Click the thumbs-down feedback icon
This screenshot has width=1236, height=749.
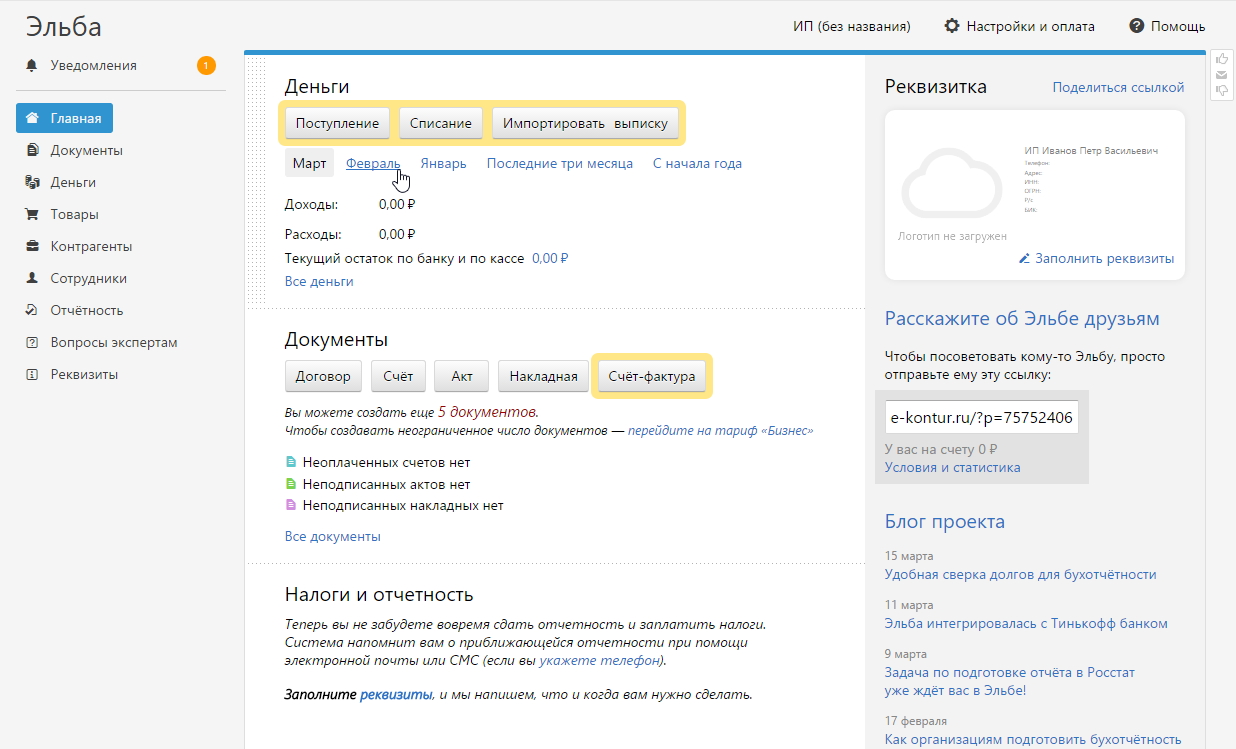coord(1221,90)
